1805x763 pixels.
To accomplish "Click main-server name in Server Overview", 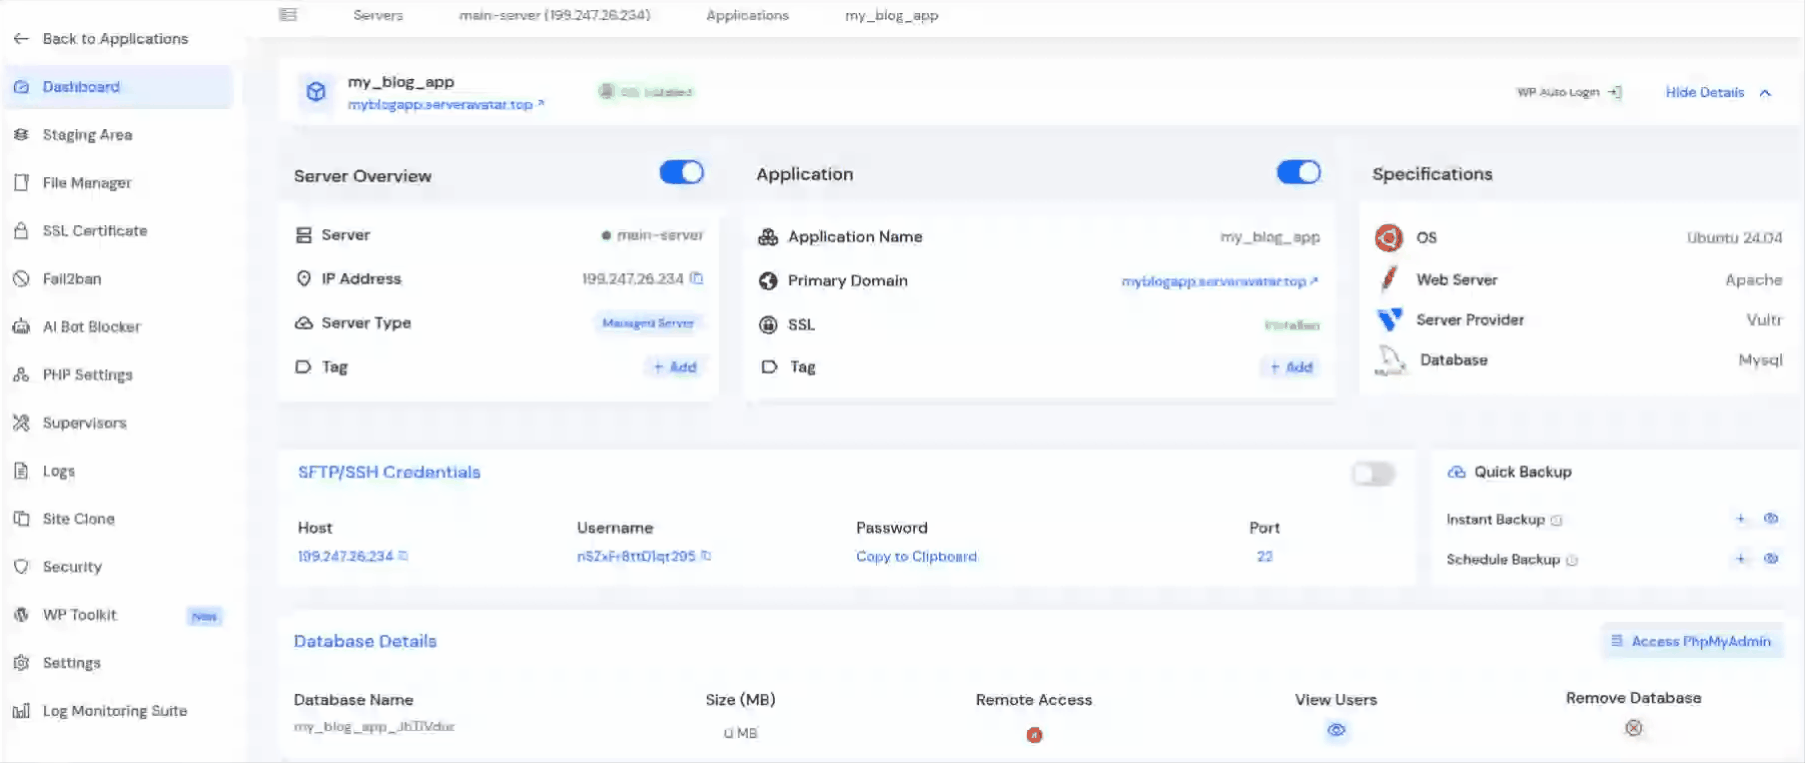I will pos(660,235).
